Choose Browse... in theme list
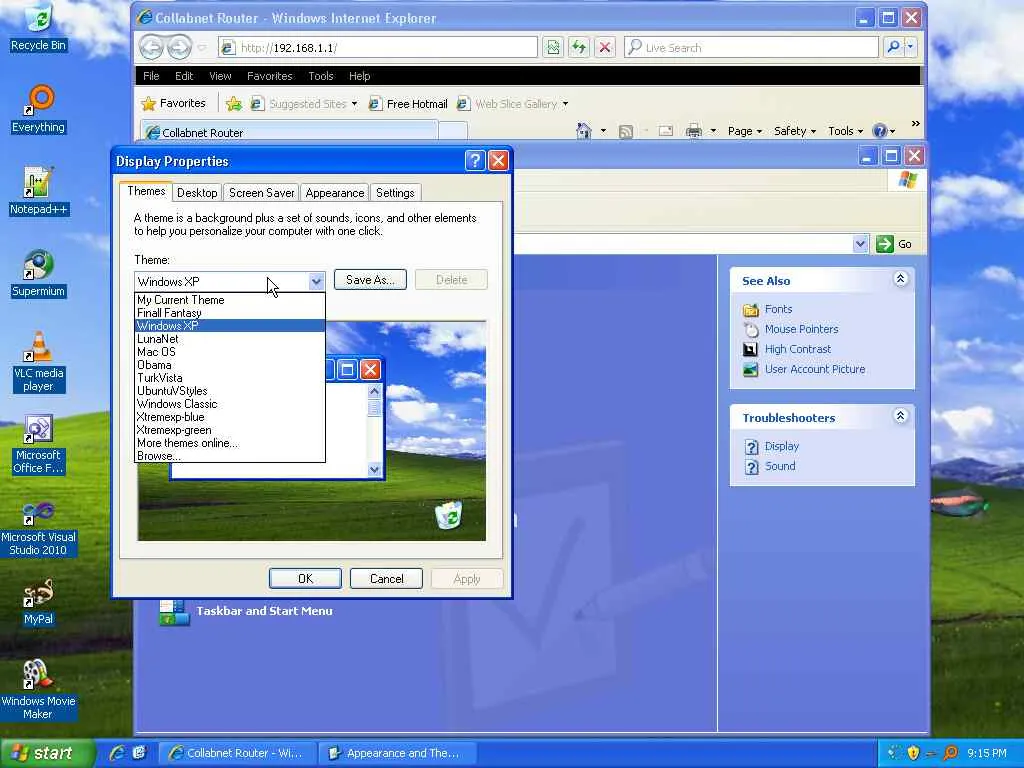The height and width of the screenshot is (768, 1024). tap(230, 456)
